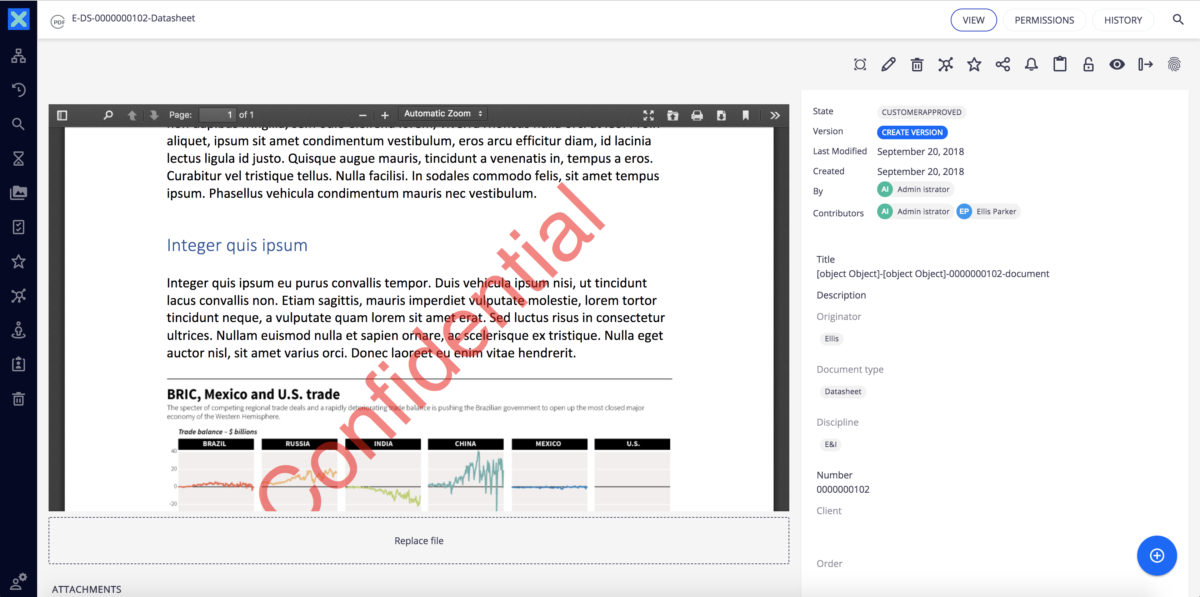Switch to the PERMISSIONS tab
1200x597 pixels.
(1044, 20)
